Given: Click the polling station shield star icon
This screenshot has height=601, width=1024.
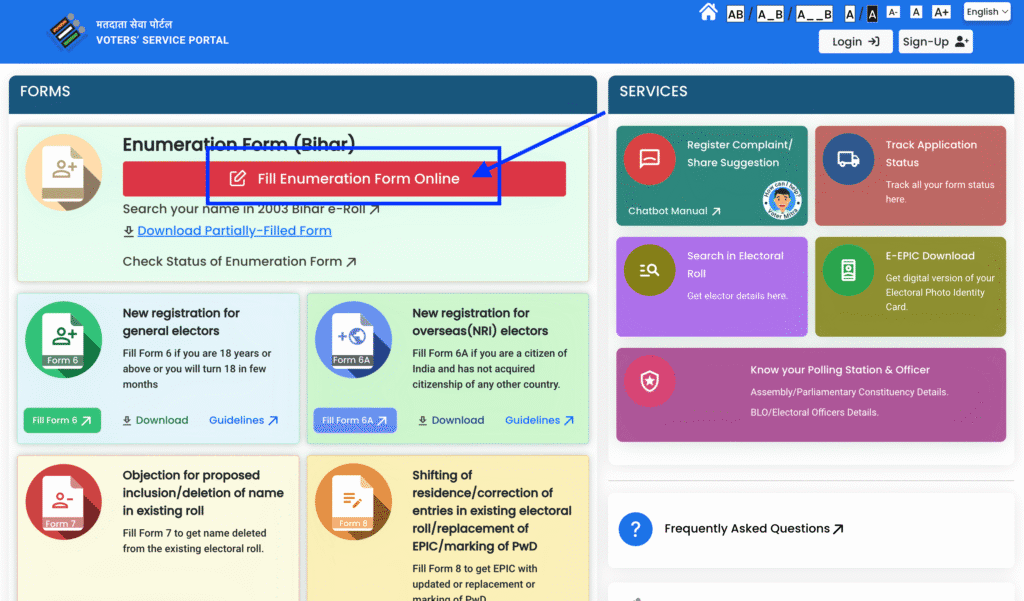Looking at the screenshot, I should (x=649, y=381).
